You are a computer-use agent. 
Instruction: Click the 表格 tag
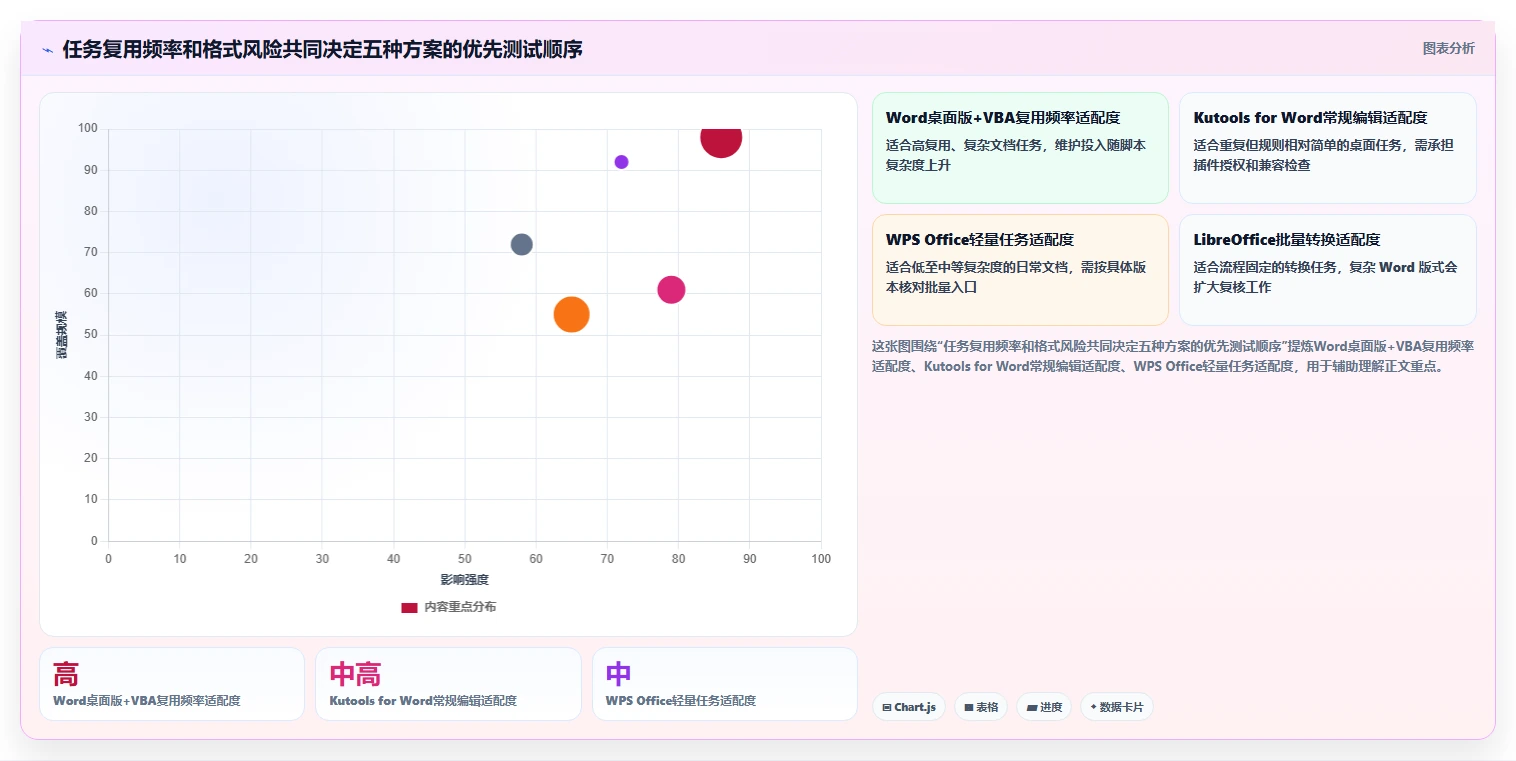pos(981,707)
